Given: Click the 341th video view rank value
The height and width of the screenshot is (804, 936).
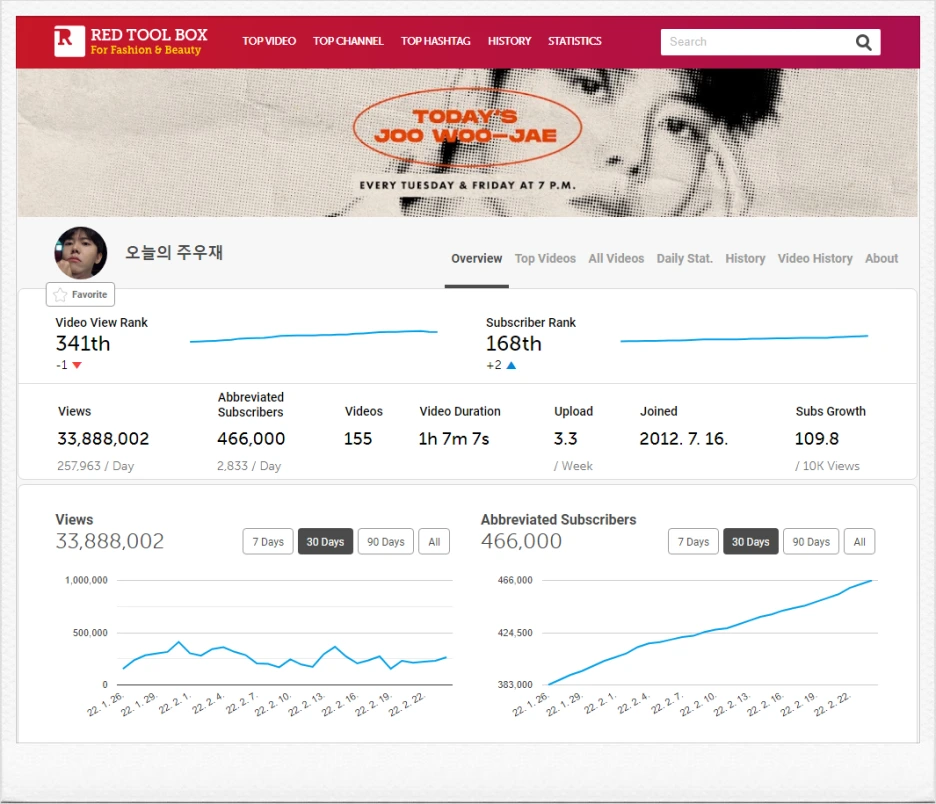Looking at the screenshot, I should 83,344.
